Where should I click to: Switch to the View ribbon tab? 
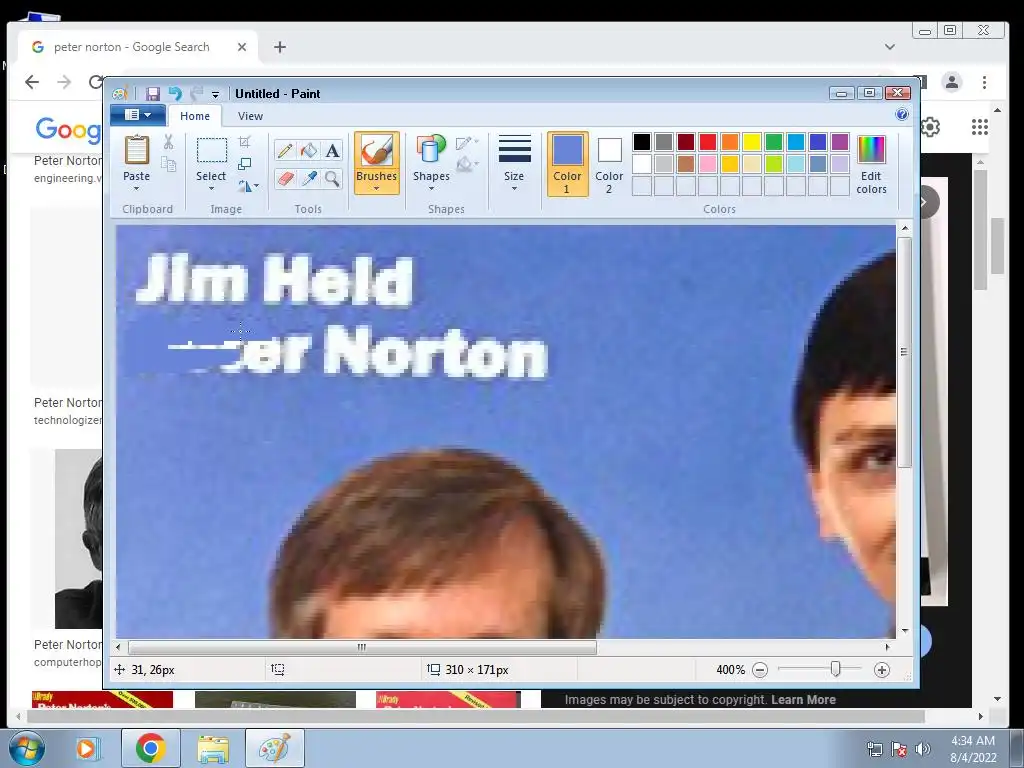[x=250, y=116]
